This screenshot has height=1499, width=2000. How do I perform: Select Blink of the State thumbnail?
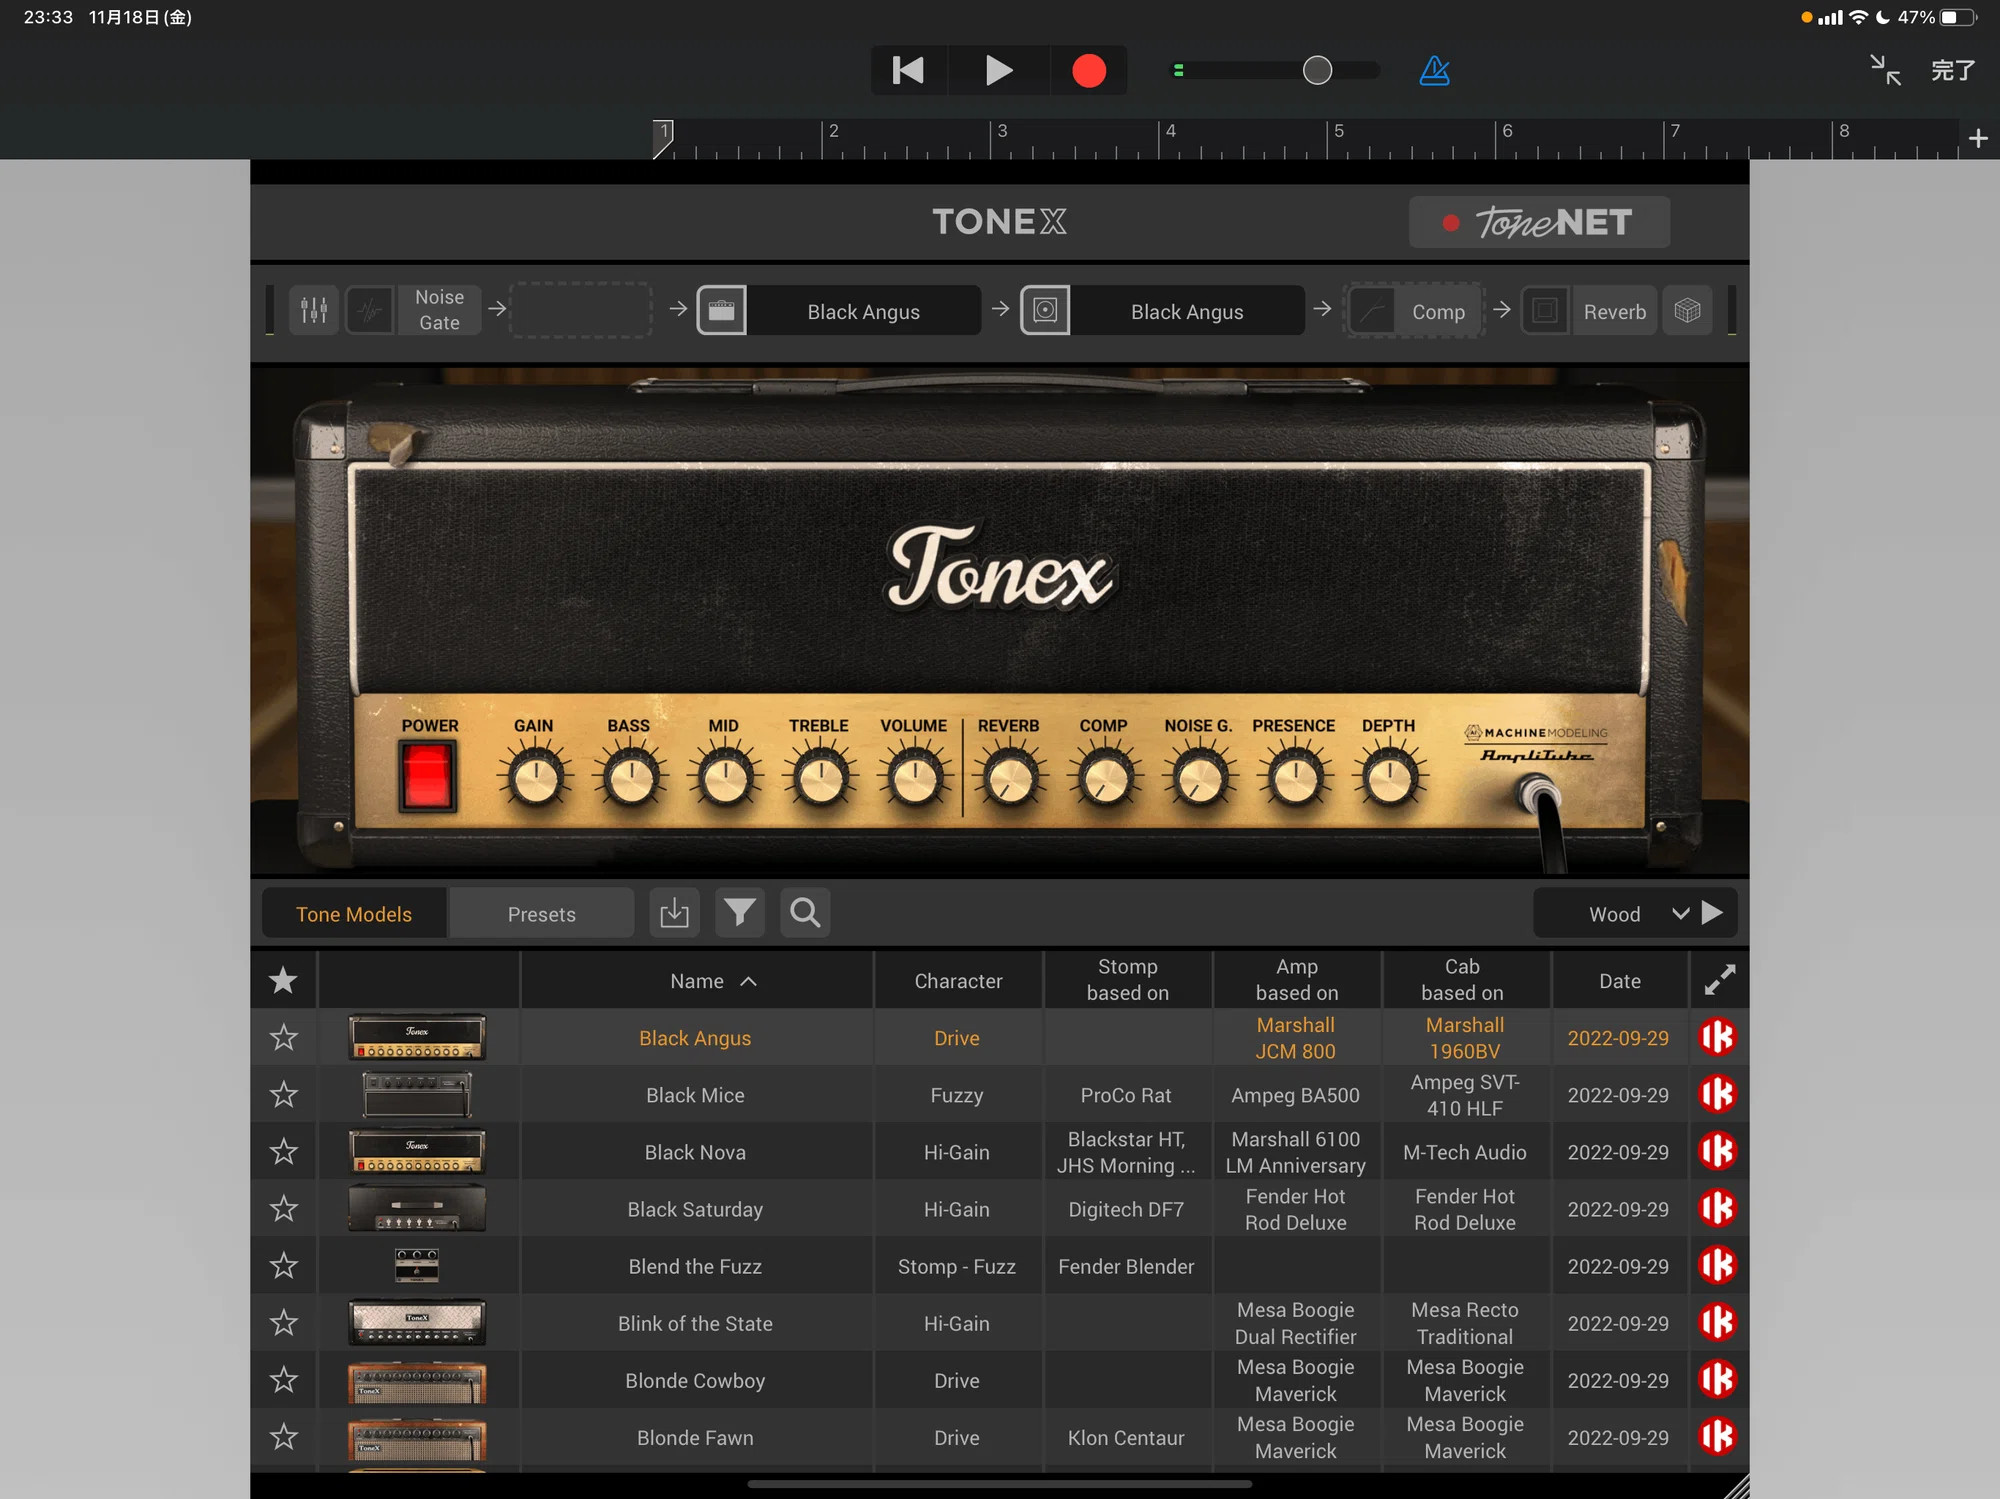(x=417, y=1322)
